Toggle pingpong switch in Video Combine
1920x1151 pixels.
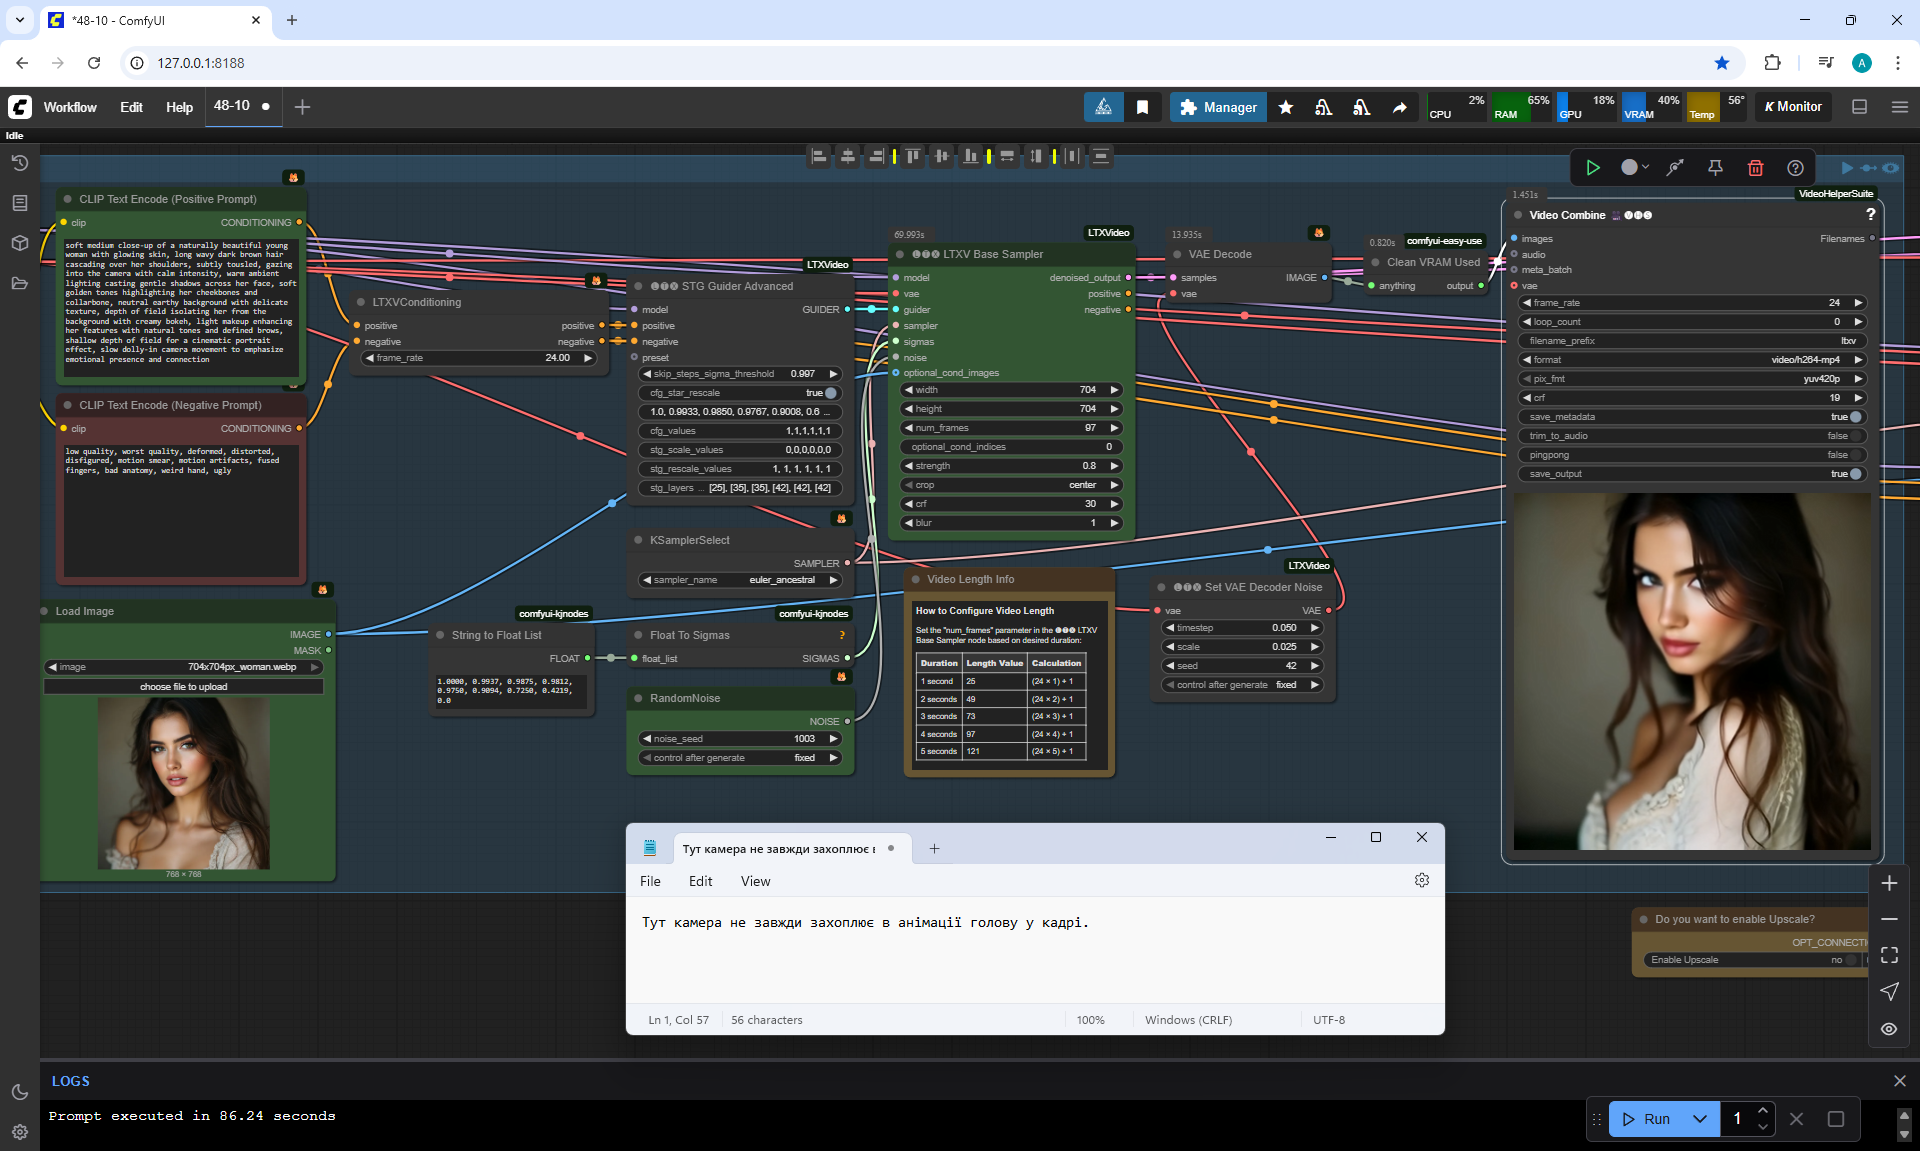[x=1855, y=455]
